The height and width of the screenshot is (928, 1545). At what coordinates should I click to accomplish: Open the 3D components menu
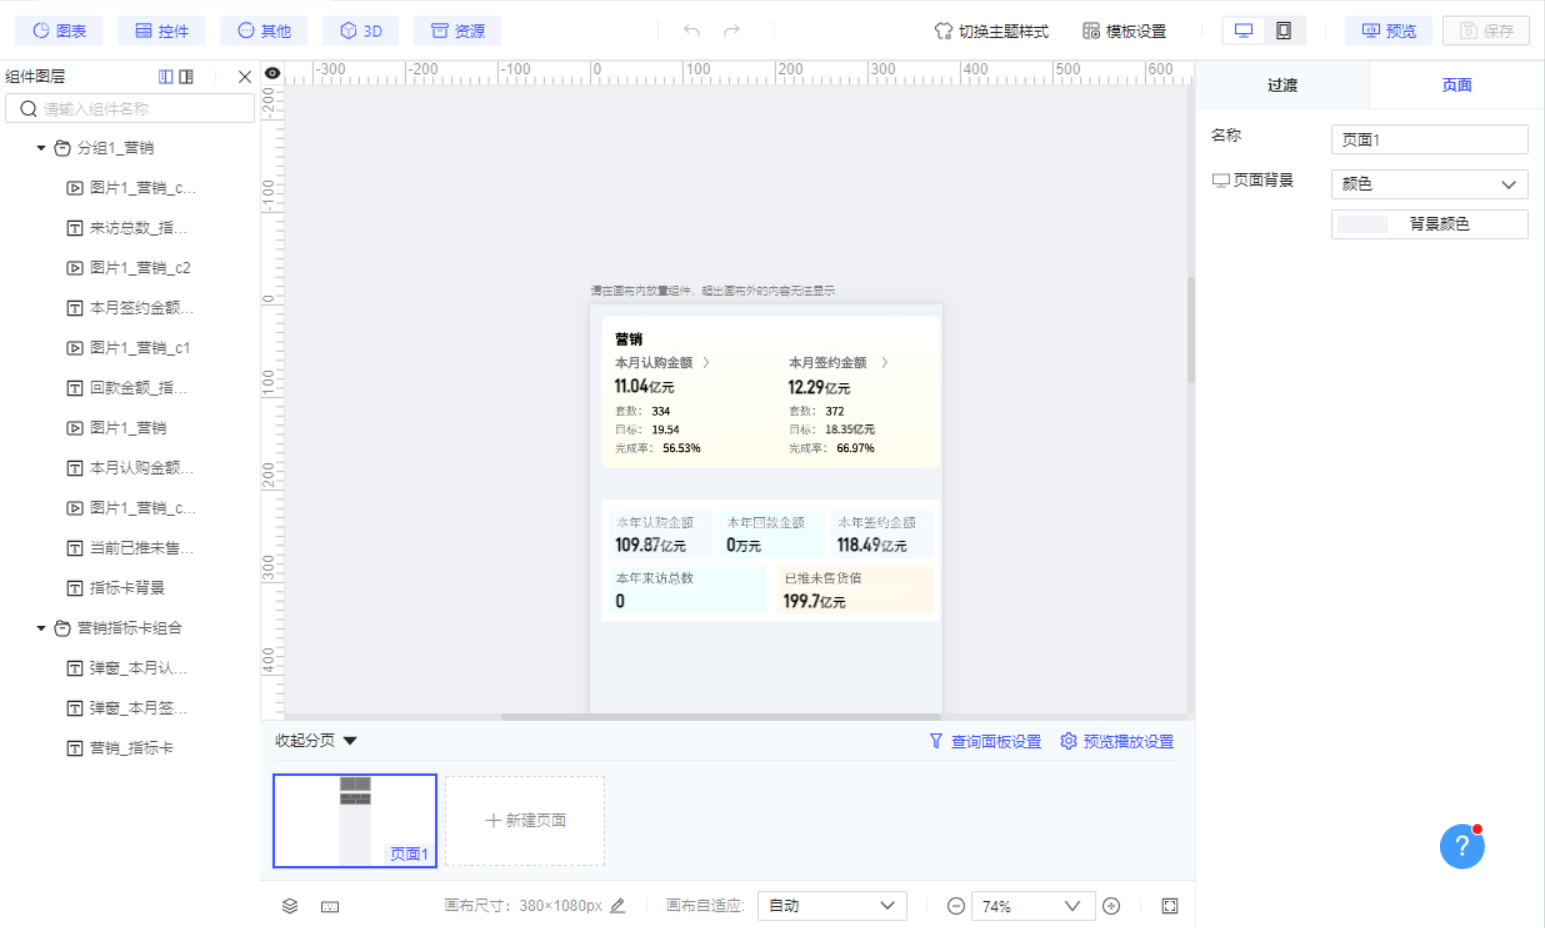pos(360,31)
